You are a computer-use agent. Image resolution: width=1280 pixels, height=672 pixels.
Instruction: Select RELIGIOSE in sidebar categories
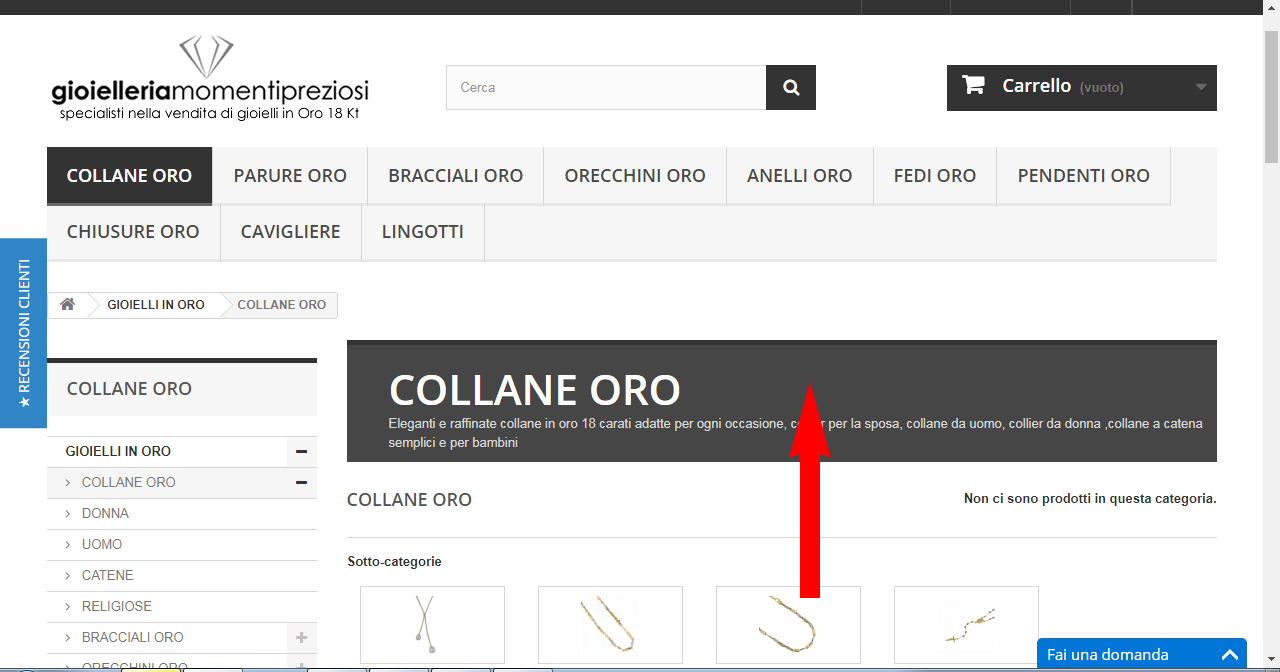(x=117, y=607)
